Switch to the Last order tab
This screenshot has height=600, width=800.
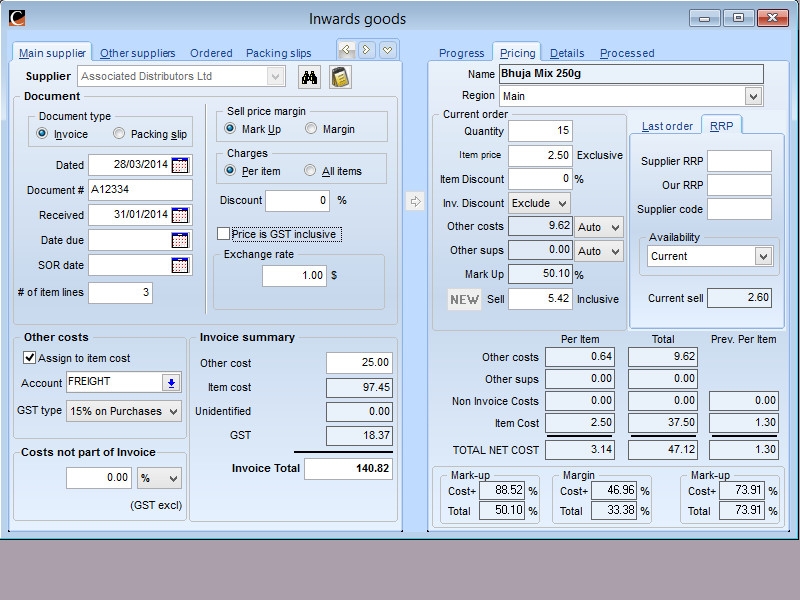[667, 126]
